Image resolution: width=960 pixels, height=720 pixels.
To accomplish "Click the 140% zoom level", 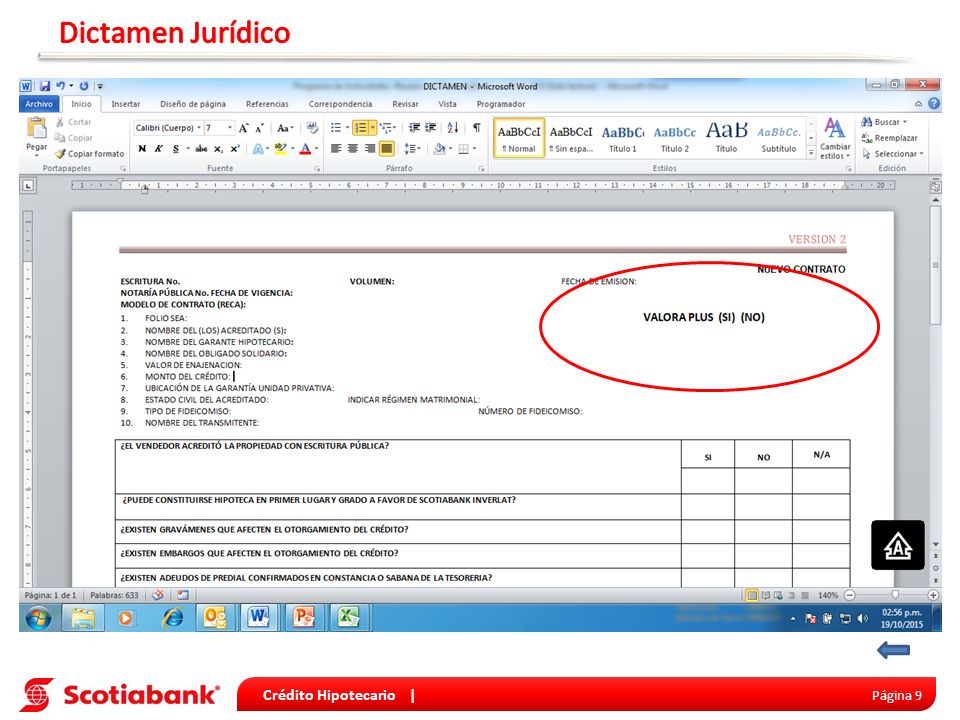I will tap(828, 595).
